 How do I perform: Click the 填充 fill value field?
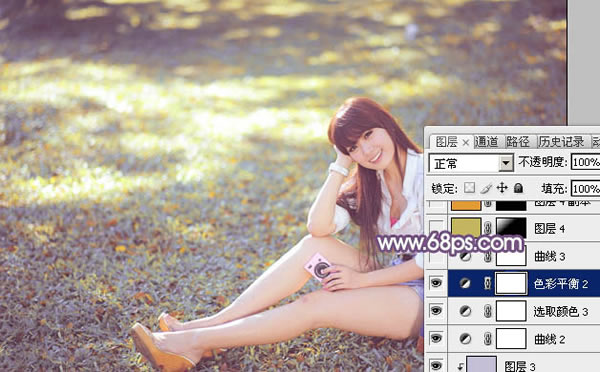[x=585, y=189]
